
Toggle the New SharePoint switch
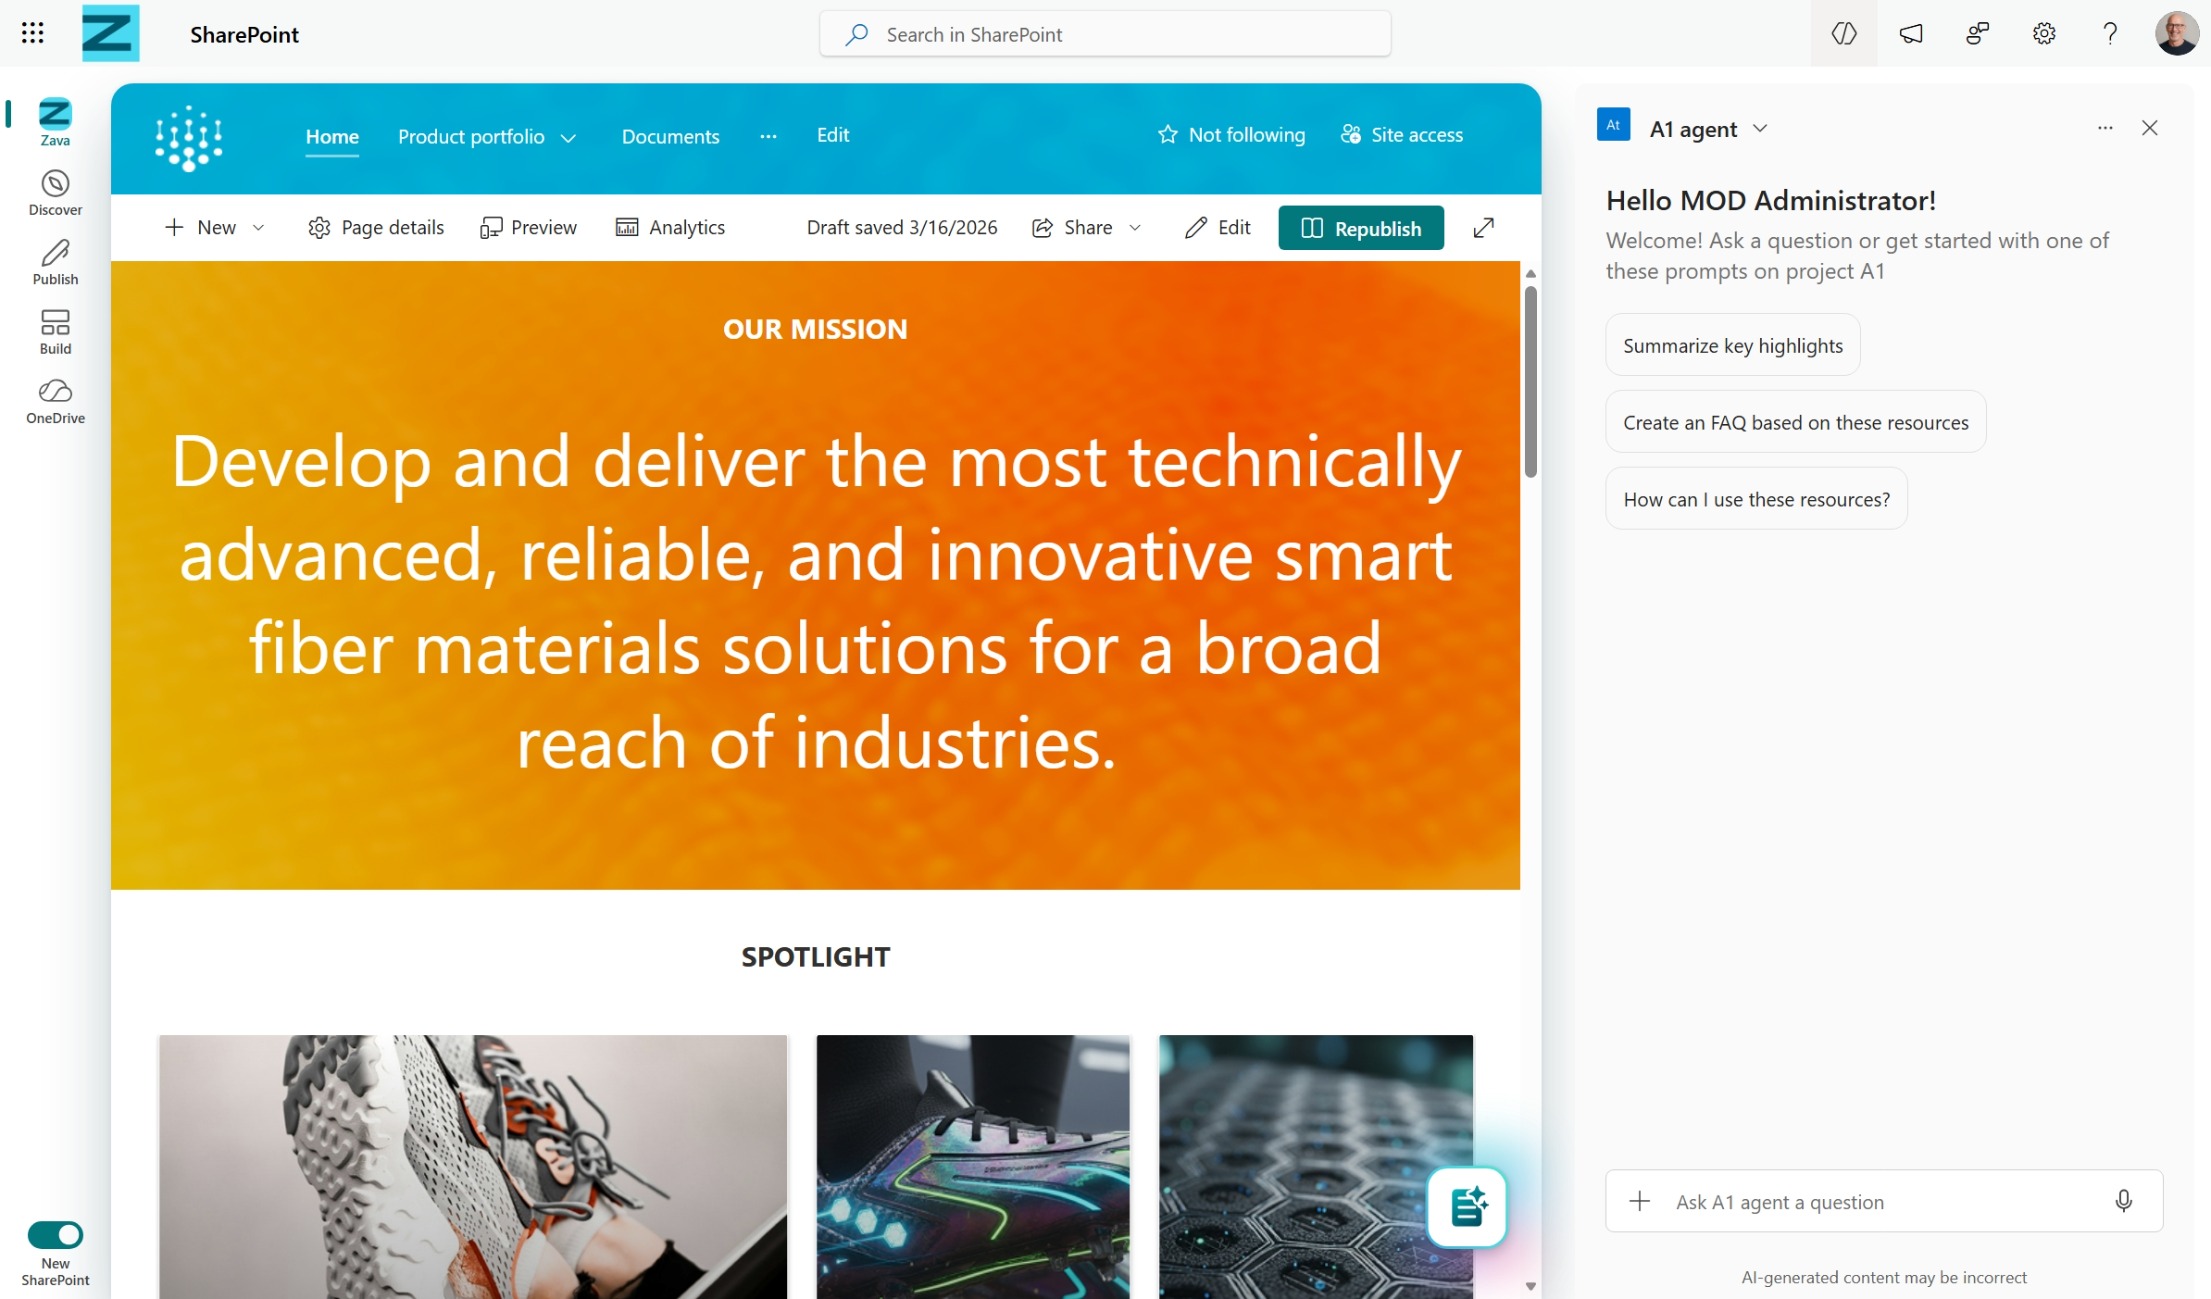pos(55,1234)
